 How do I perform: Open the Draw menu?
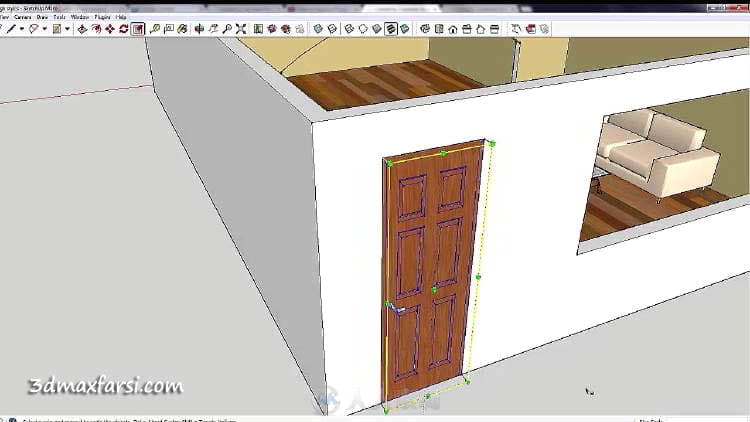(42, 17)
